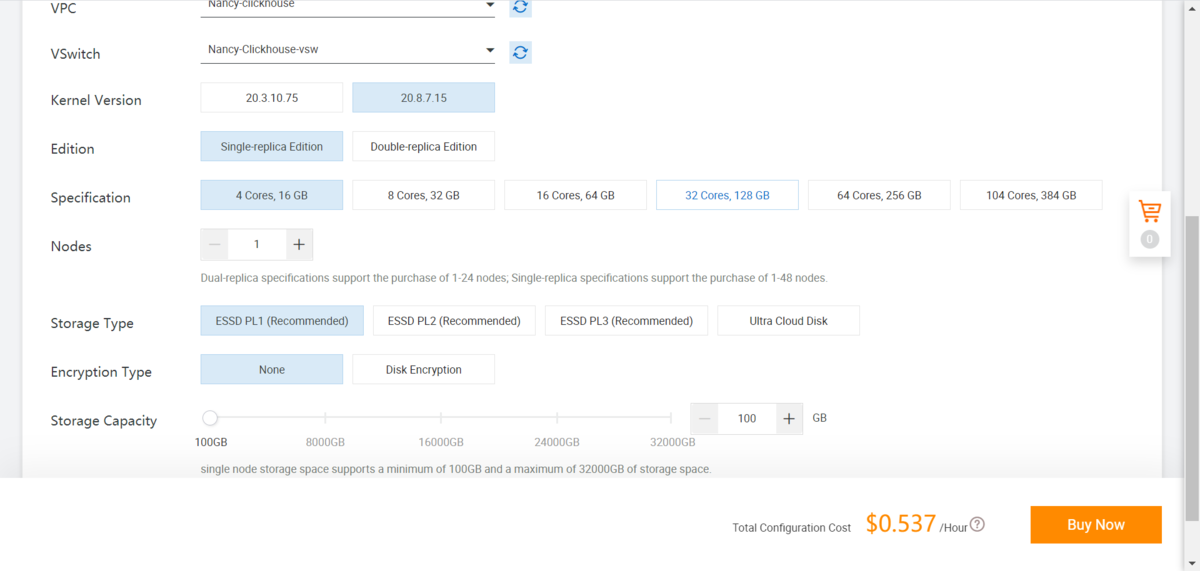Select 4 Cores, 16 GB specification
1200x571 pixels.
pos(272,195)
